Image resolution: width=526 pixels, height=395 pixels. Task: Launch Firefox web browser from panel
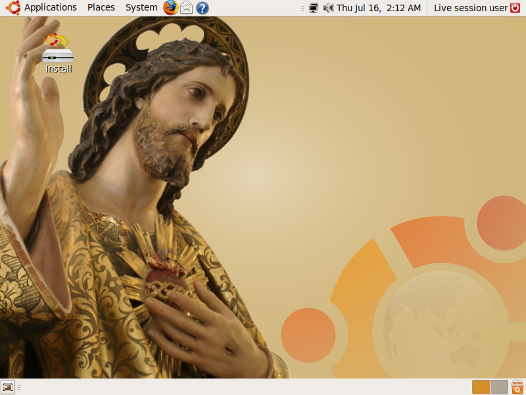click(170, 7)
